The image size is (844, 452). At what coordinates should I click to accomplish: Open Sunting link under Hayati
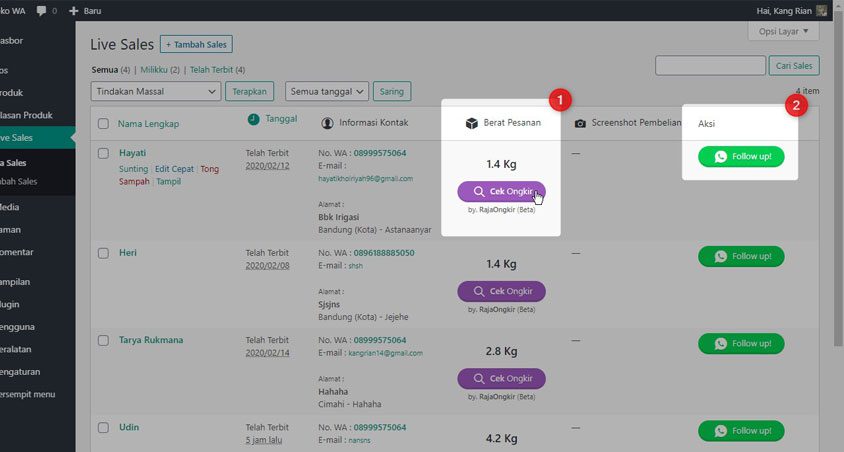point(133,168)
